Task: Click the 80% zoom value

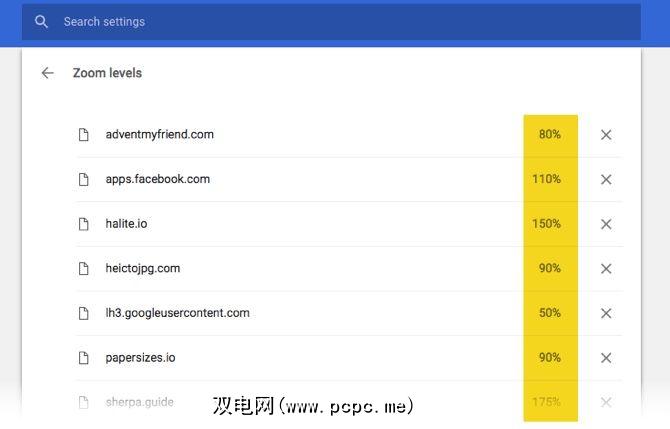Action: [550, 135]
